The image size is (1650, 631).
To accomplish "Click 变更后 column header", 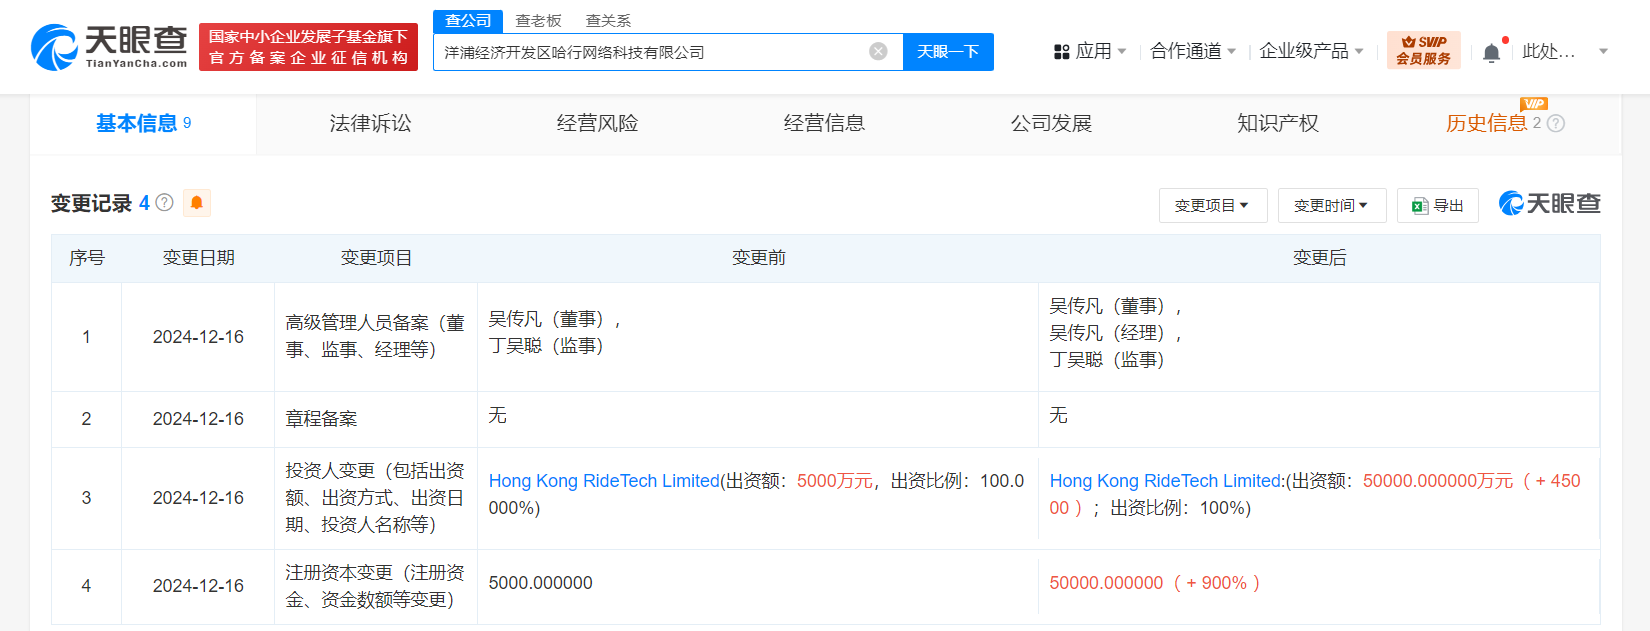I will (x=1319, y=258).
